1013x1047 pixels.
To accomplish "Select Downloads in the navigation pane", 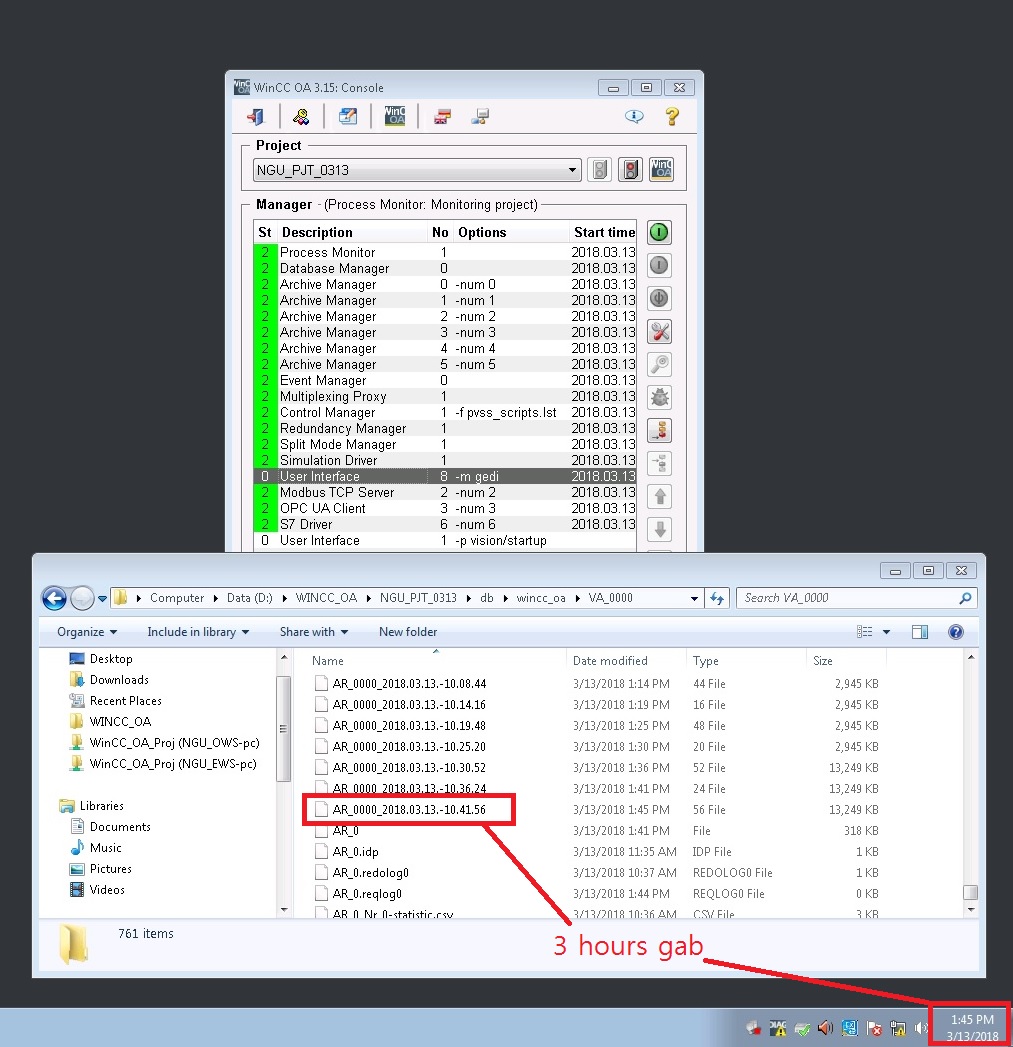I will 119,680.
